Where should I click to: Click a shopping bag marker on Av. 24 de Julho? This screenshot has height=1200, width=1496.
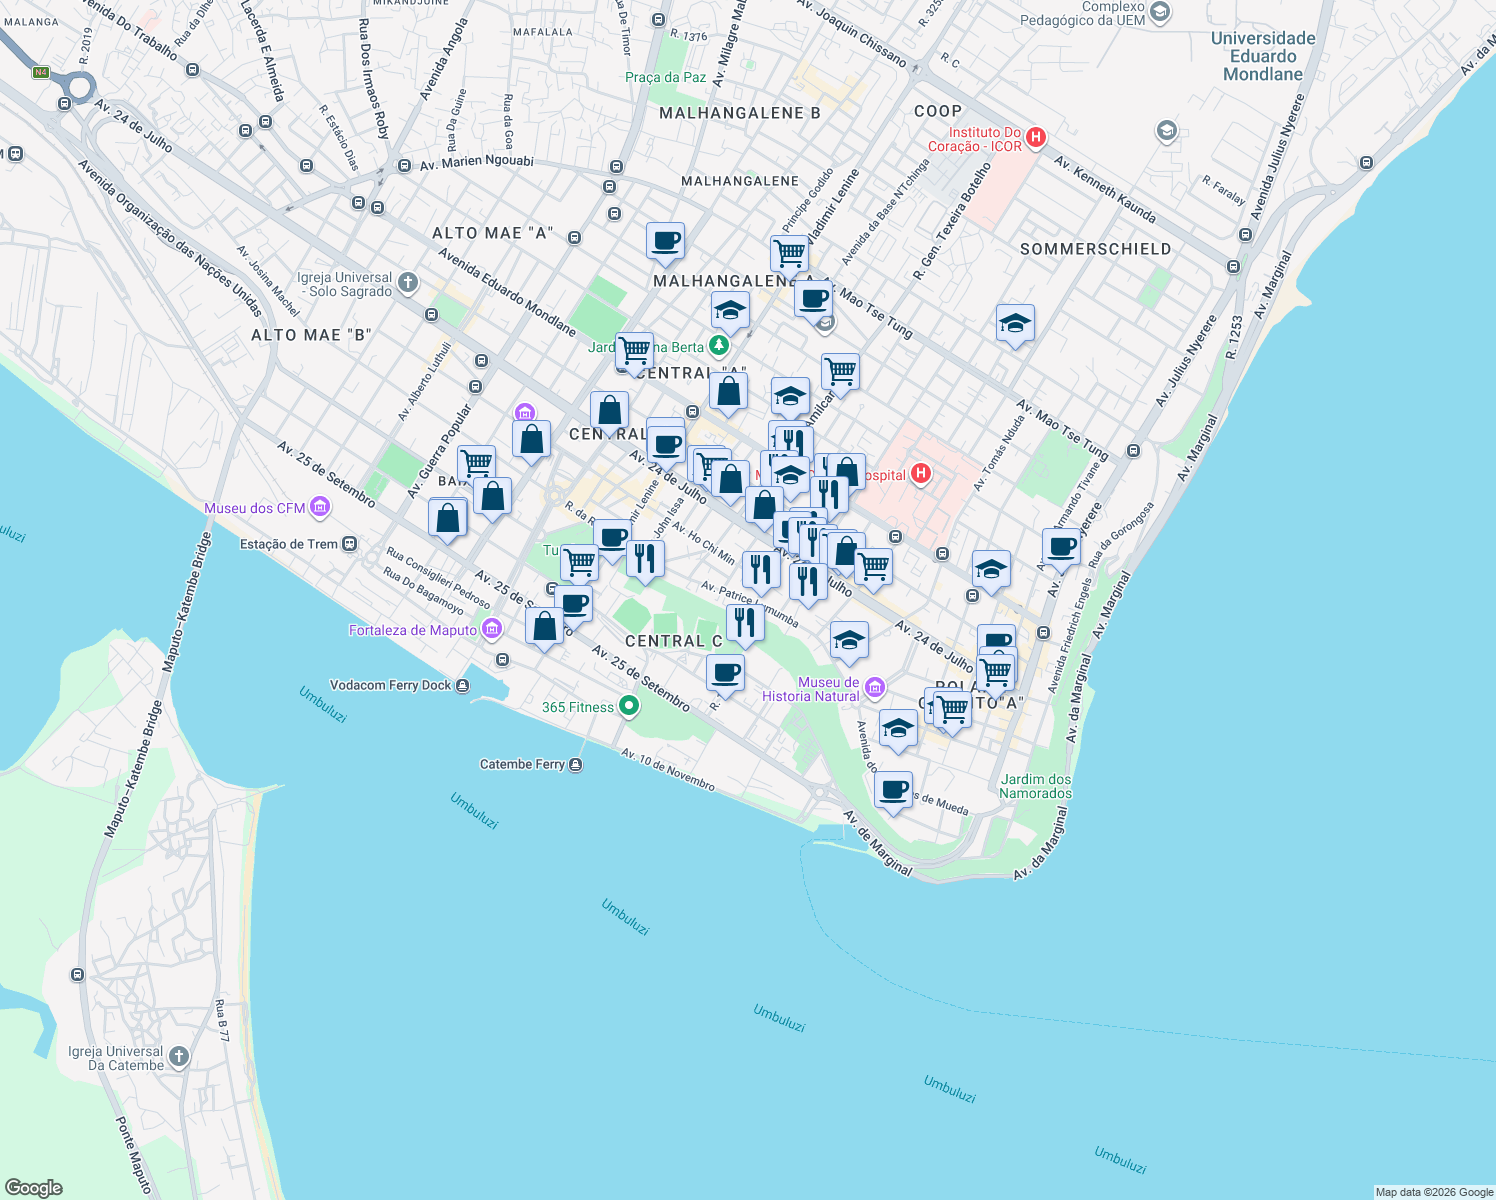729,480
